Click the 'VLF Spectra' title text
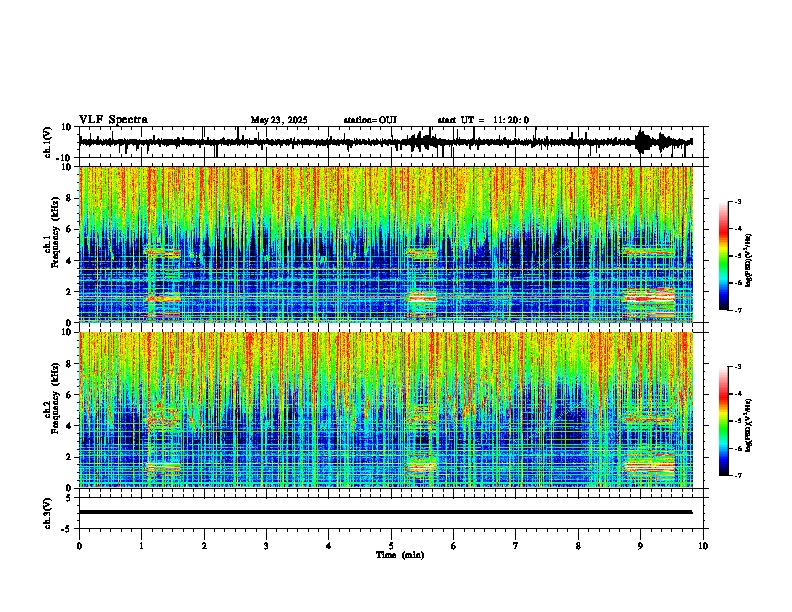The width and height of the screenshot is (792, 612). coord(113,120)
